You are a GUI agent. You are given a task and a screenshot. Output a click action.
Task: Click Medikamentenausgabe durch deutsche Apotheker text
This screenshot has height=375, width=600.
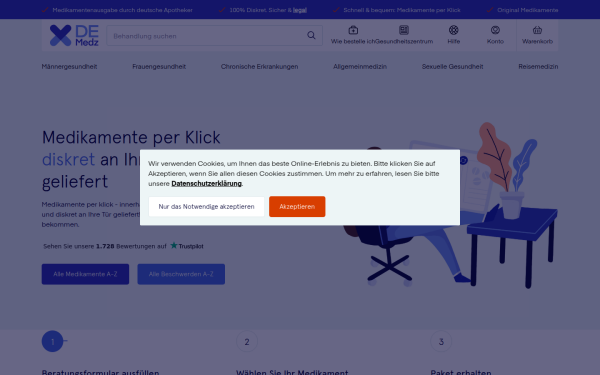tap(122, 10)
